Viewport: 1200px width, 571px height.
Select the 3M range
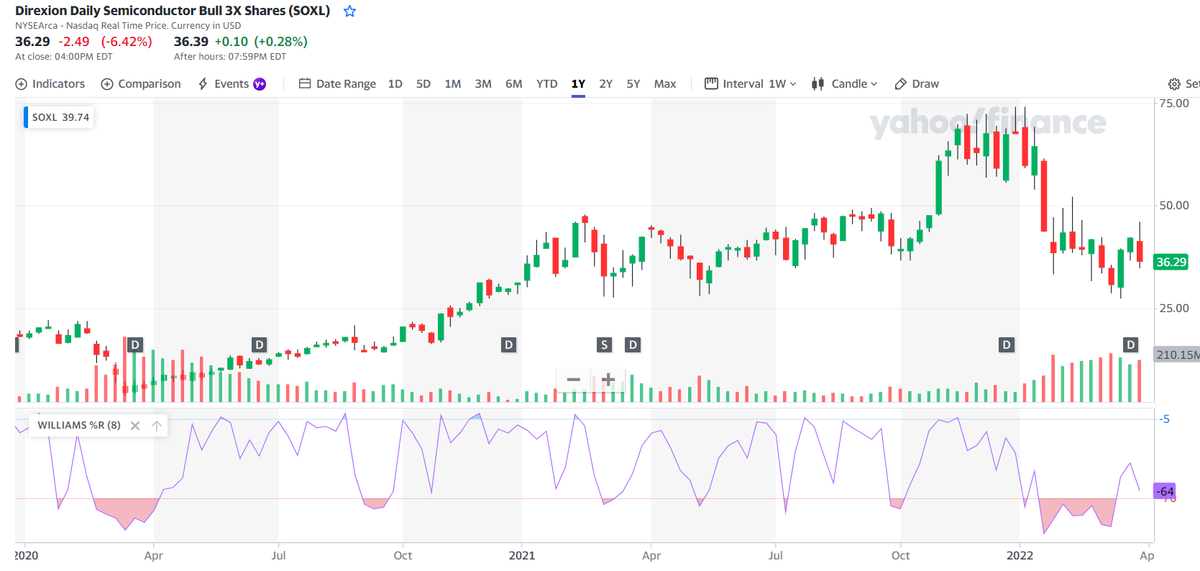(483, 84)
